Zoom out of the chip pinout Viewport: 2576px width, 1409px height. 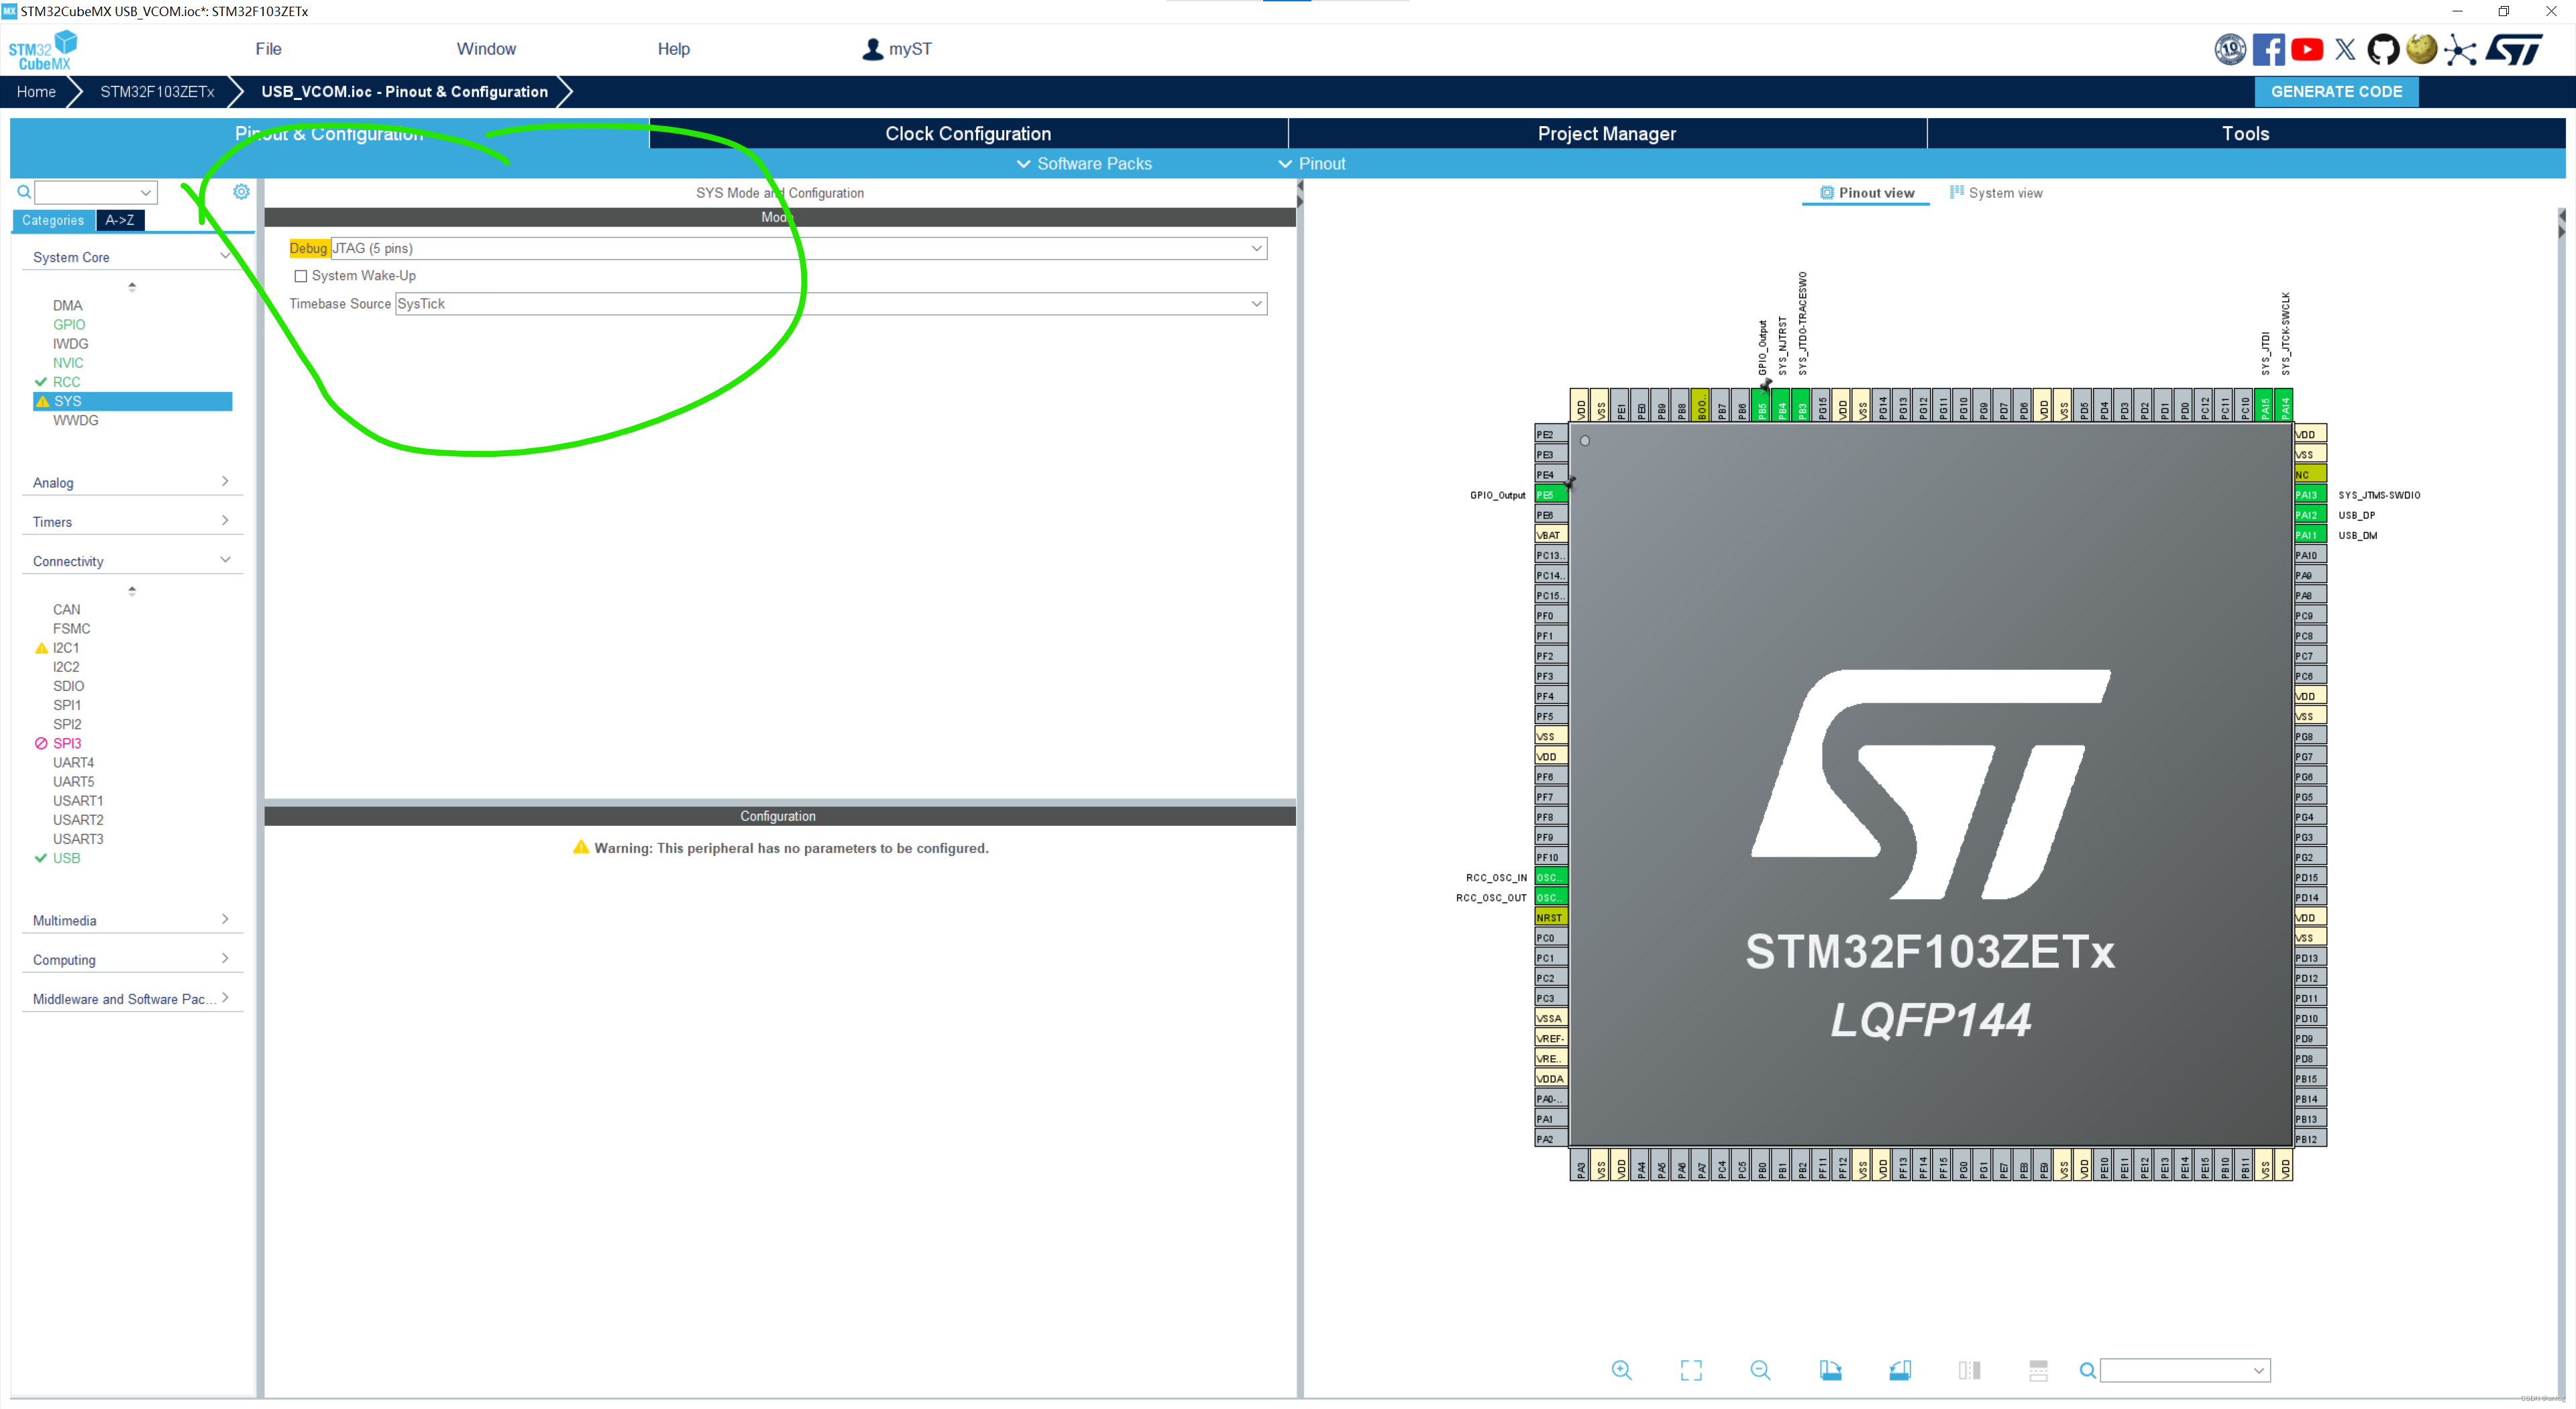(1760, 1370)
